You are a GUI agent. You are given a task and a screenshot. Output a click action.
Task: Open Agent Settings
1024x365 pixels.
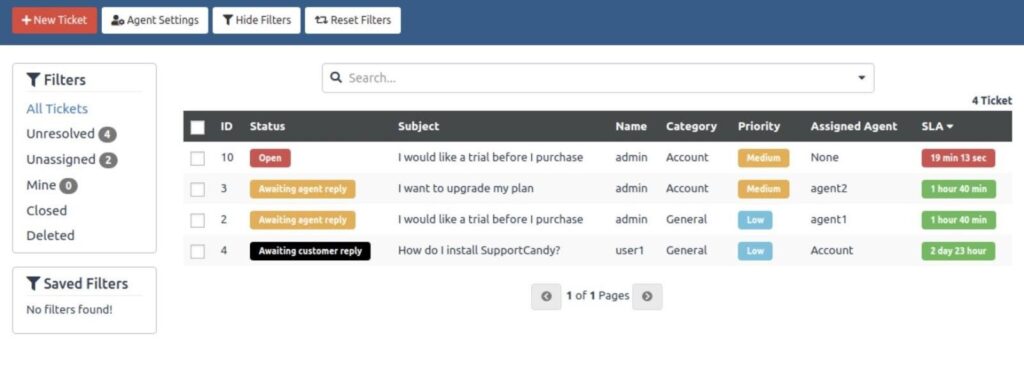155,20
